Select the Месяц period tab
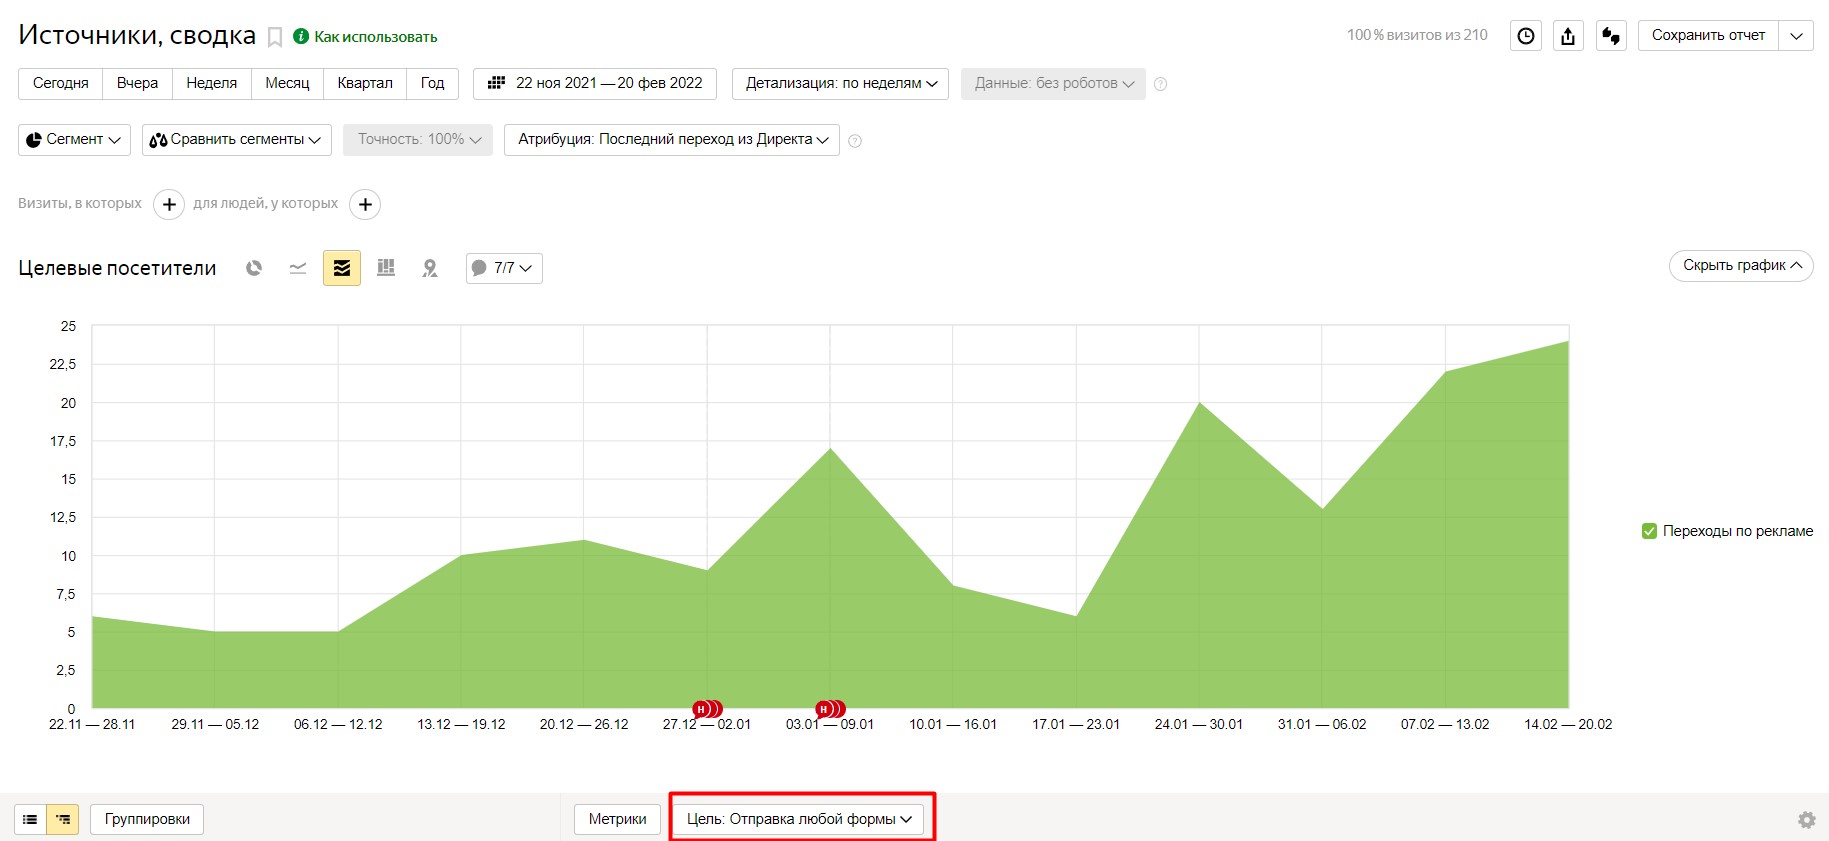The height and width of the screenshot is (841, 1829). click(287, 83)
